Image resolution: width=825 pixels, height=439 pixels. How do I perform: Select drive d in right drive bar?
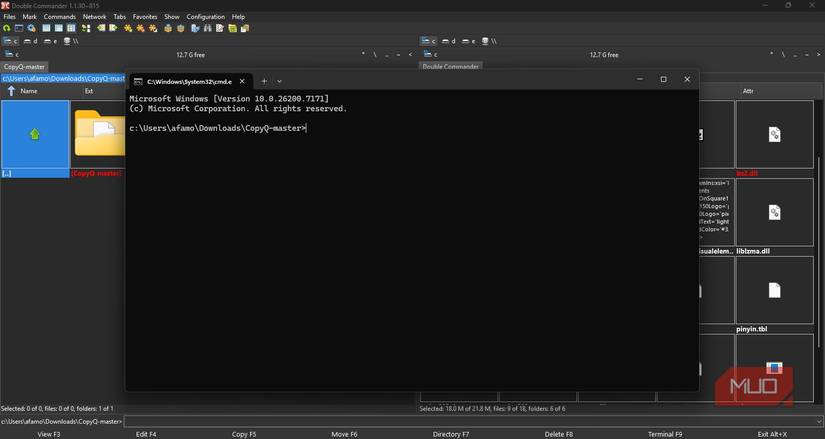[449, 41]
